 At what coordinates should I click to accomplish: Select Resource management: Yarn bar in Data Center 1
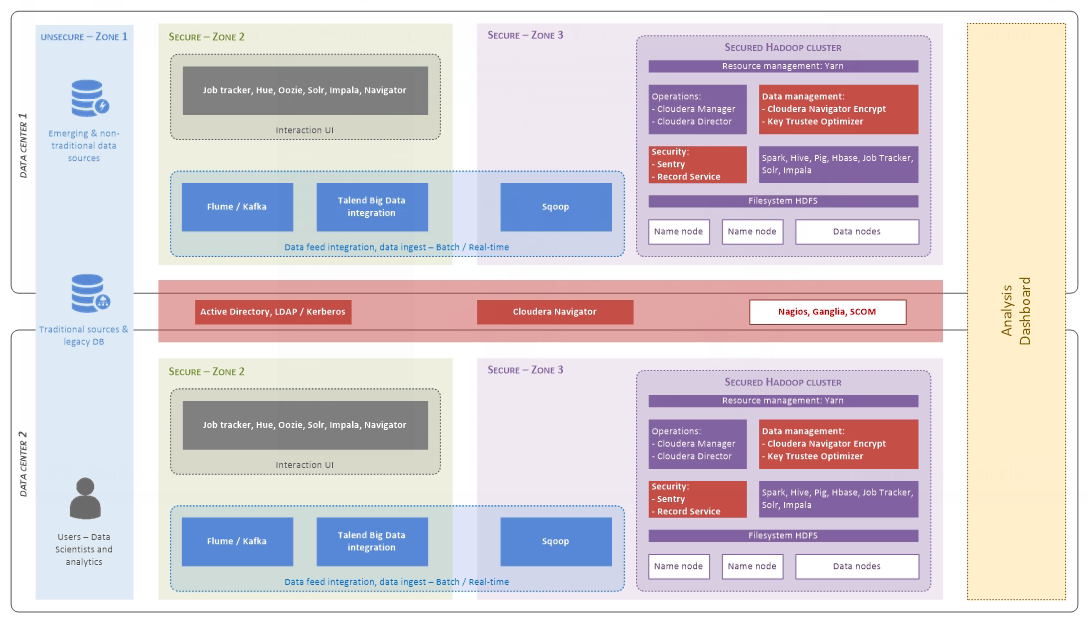pyautogui.click(x=783, y=66)
